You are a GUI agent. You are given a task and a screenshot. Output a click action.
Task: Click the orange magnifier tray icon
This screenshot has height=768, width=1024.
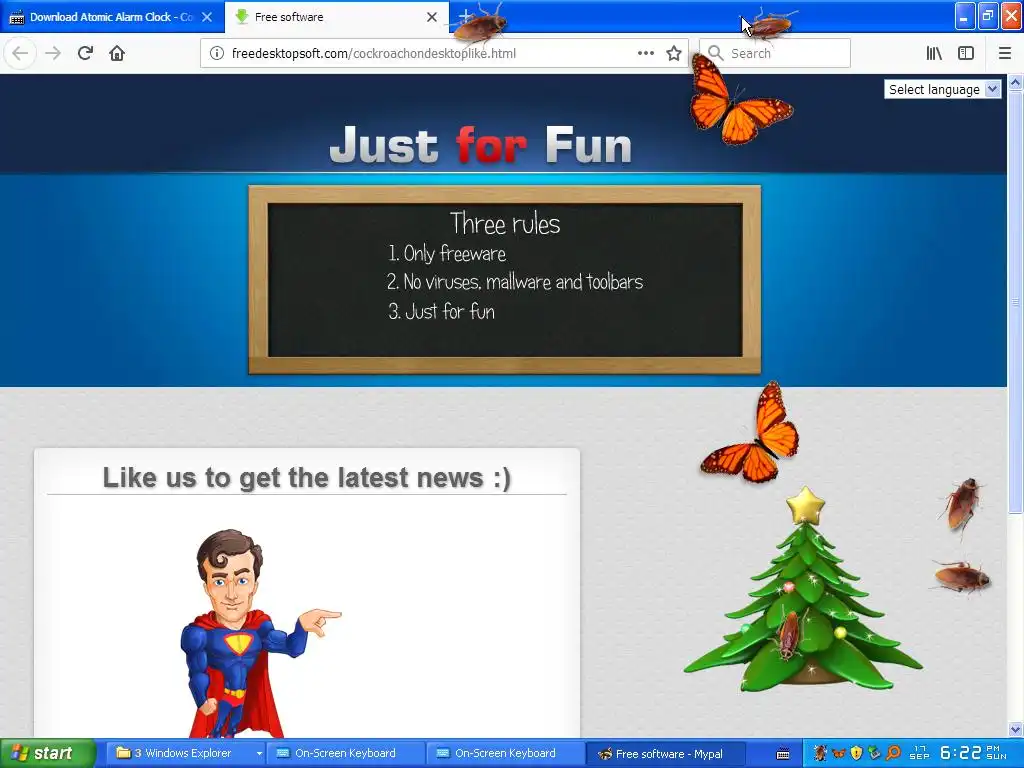[x=893, y=754]
